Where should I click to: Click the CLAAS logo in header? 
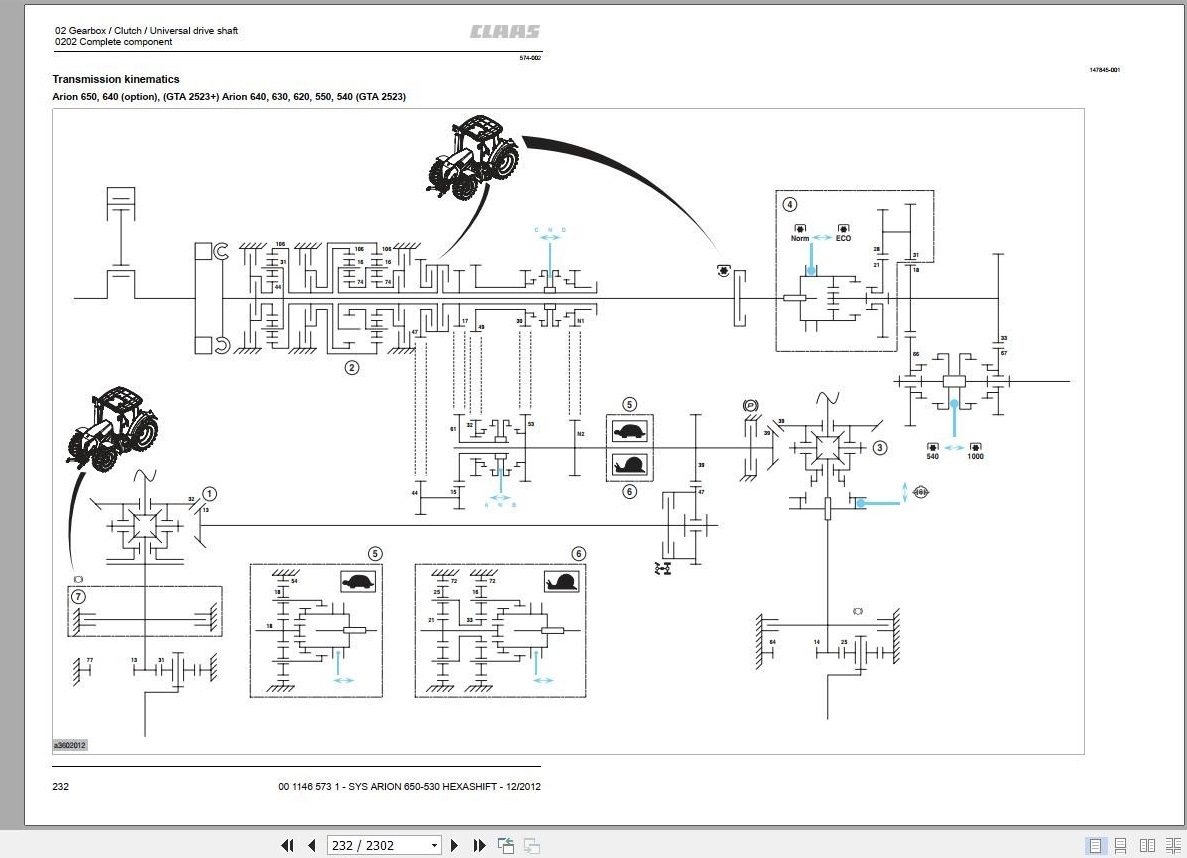[x=505, y=31]
